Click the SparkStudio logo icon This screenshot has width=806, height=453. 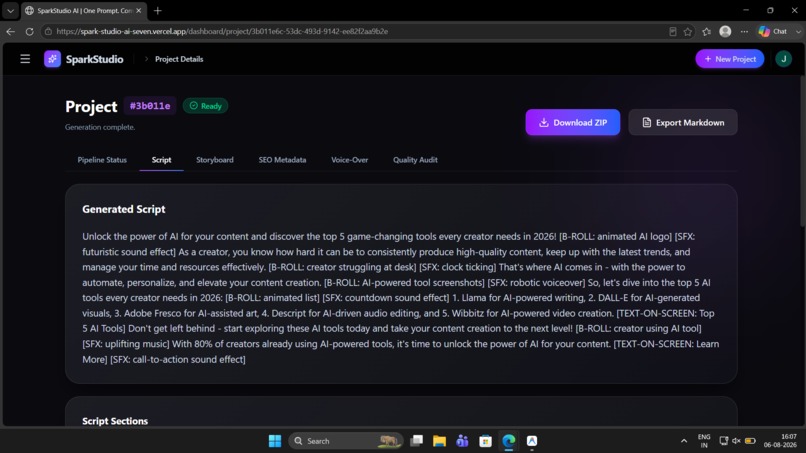pyautogui.click(x=52, y=59)
